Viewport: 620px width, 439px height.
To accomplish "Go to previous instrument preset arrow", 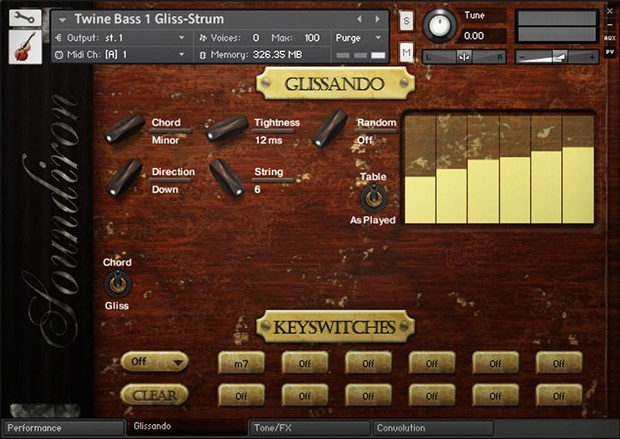I will pyautogui.click(x=359, y=19).
